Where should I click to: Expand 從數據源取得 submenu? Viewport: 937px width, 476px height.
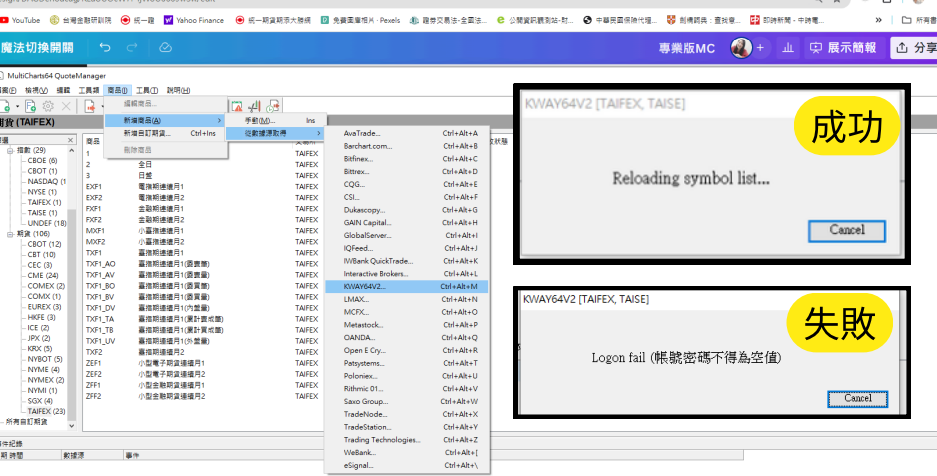276,133
